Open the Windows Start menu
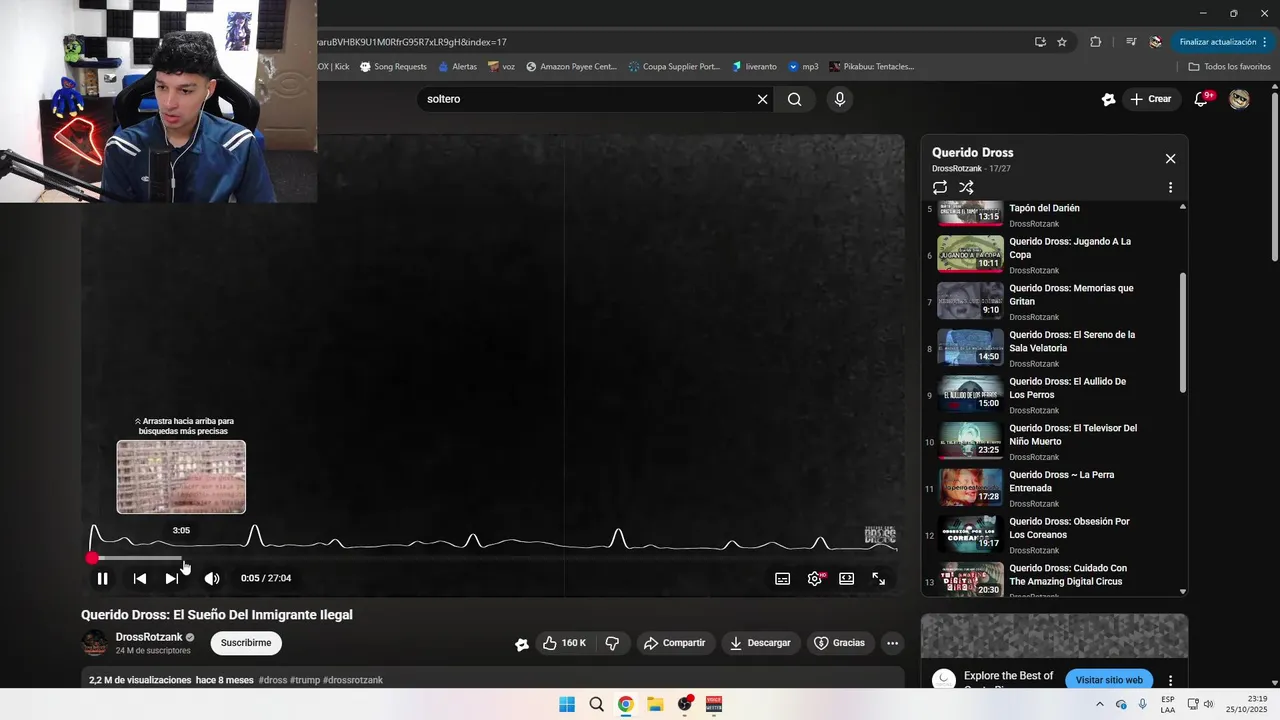Viewport: 1280px width, 720px height. point(567,704)
